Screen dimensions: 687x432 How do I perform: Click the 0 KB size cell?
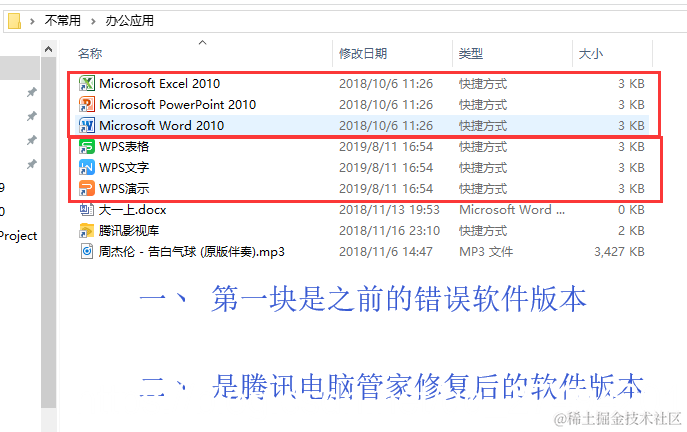(631, 209)
